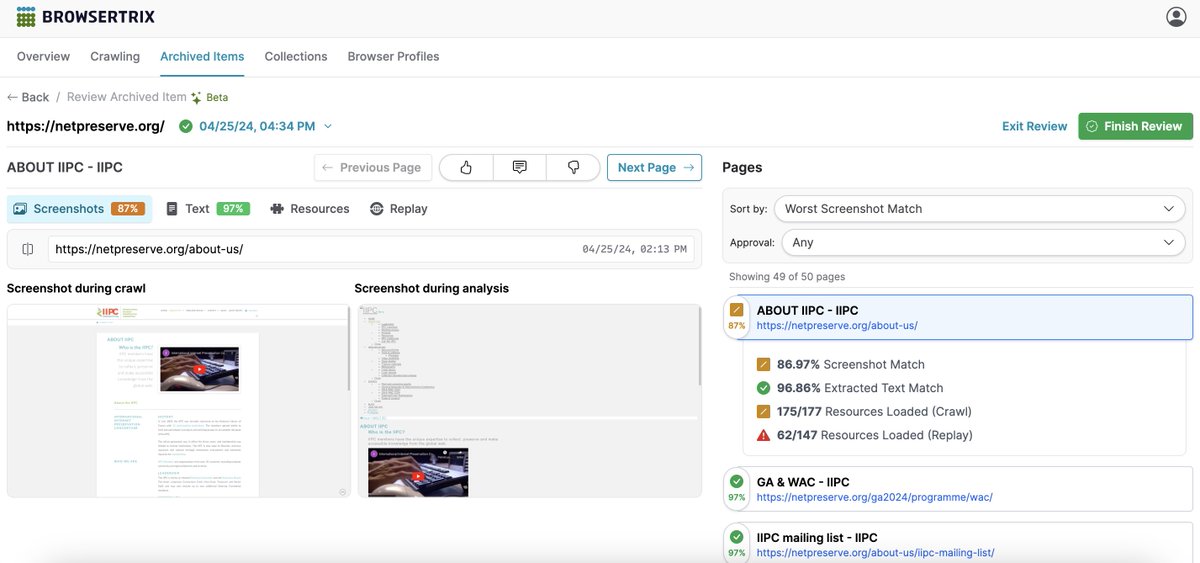This screenshot has height=563, width=1200.
Task: Click the 87% badge on Screenshots tab
Action: click(x=128, y=209)
